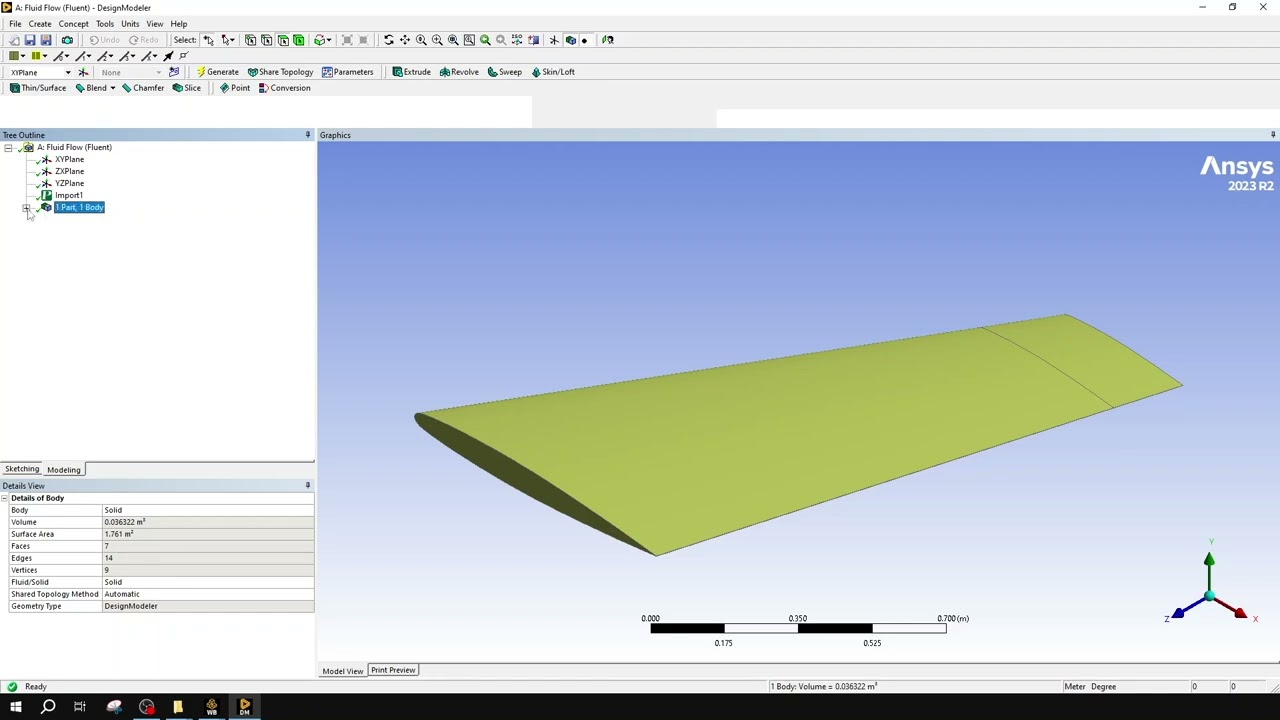Open the Help menu
Viewport: 1280px width, 720px height.
coord(179,24)
